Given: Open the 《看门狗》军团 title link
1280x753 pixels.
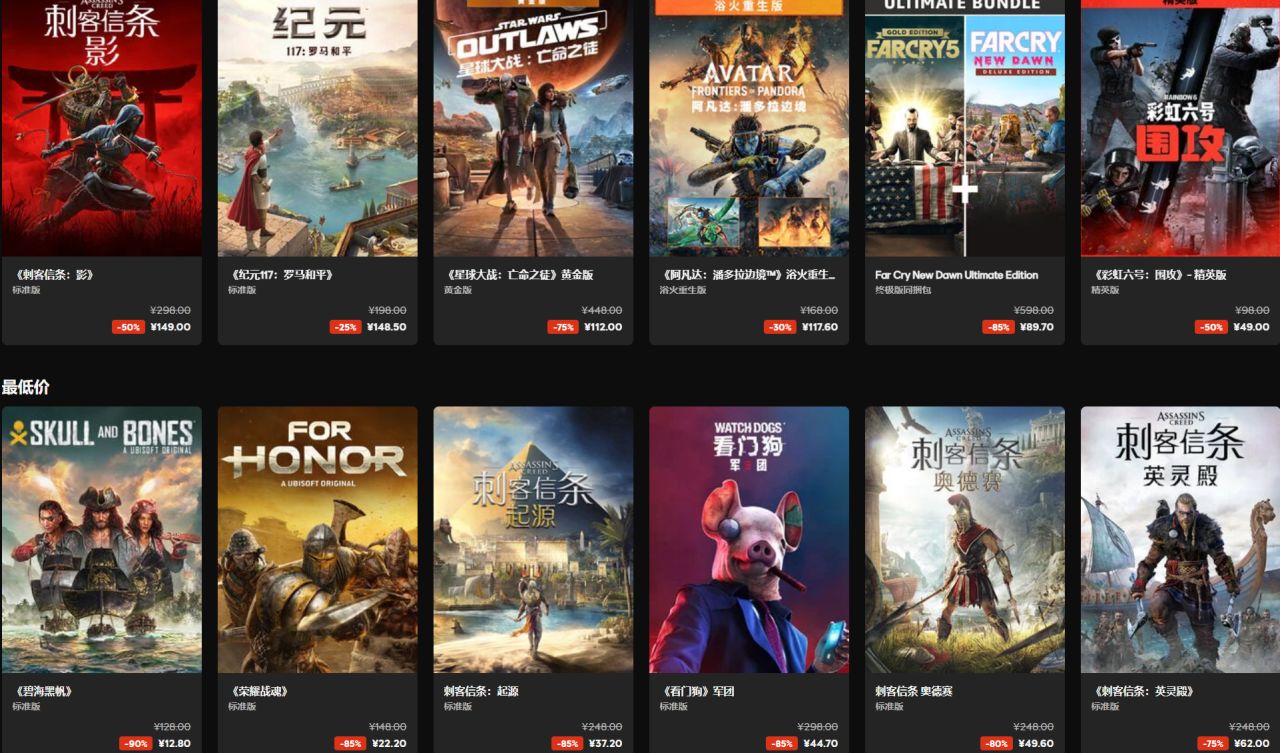Looking at the screenshot, I should 696,691.
